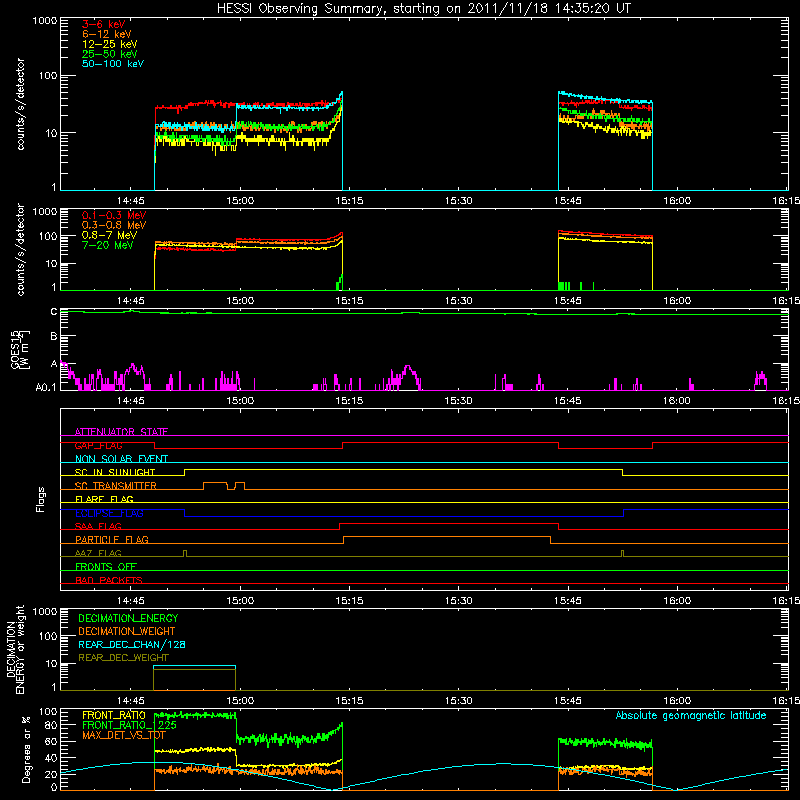
Task: Pick the FRONTS_OFF flag label
Action: pos(106,566)
